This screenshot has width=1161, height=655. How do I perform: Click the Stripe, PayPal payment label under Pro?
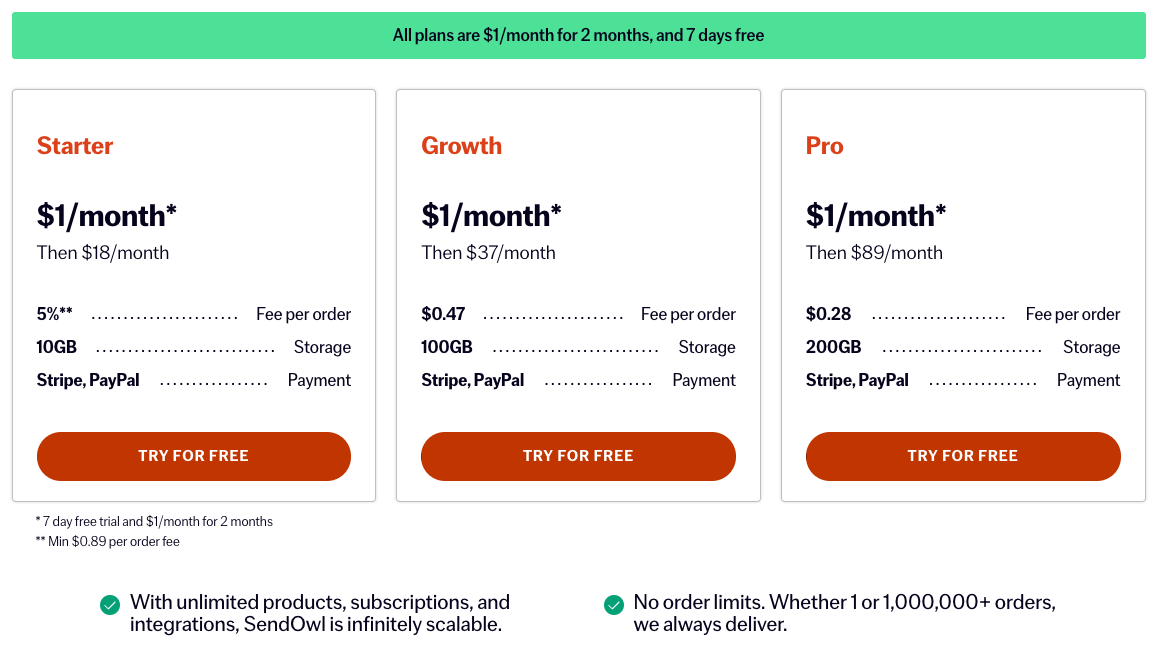[857, 380]
